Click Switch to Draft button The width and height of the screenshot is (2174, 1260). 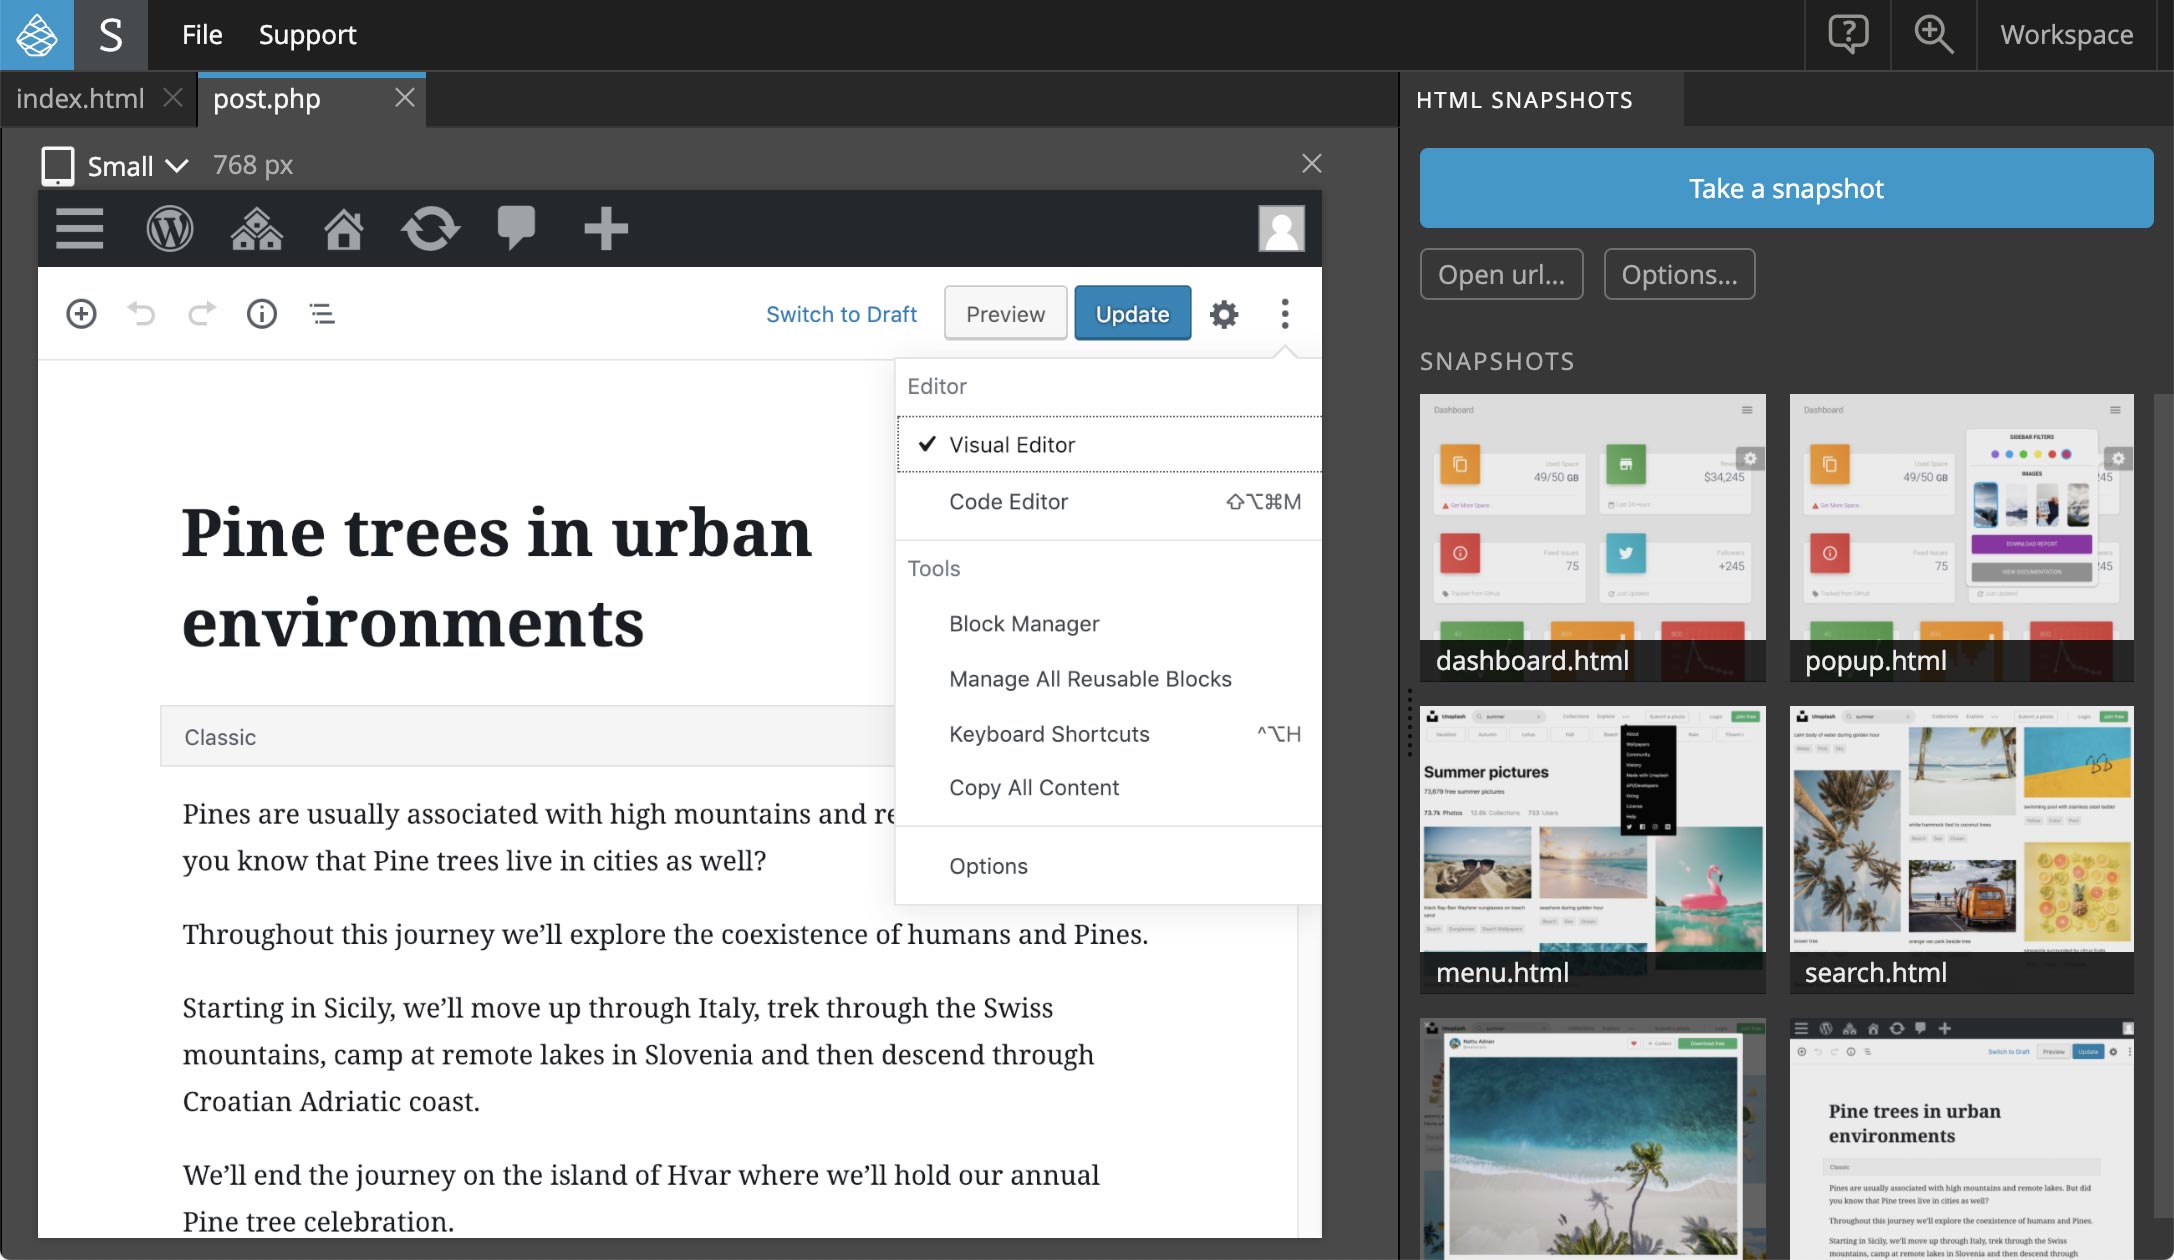tap(841, 312)
